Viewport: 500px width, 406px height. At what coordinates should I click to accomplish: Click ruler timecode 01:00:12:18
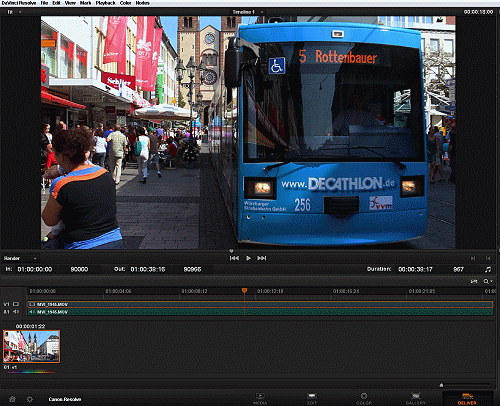[270, 291]
